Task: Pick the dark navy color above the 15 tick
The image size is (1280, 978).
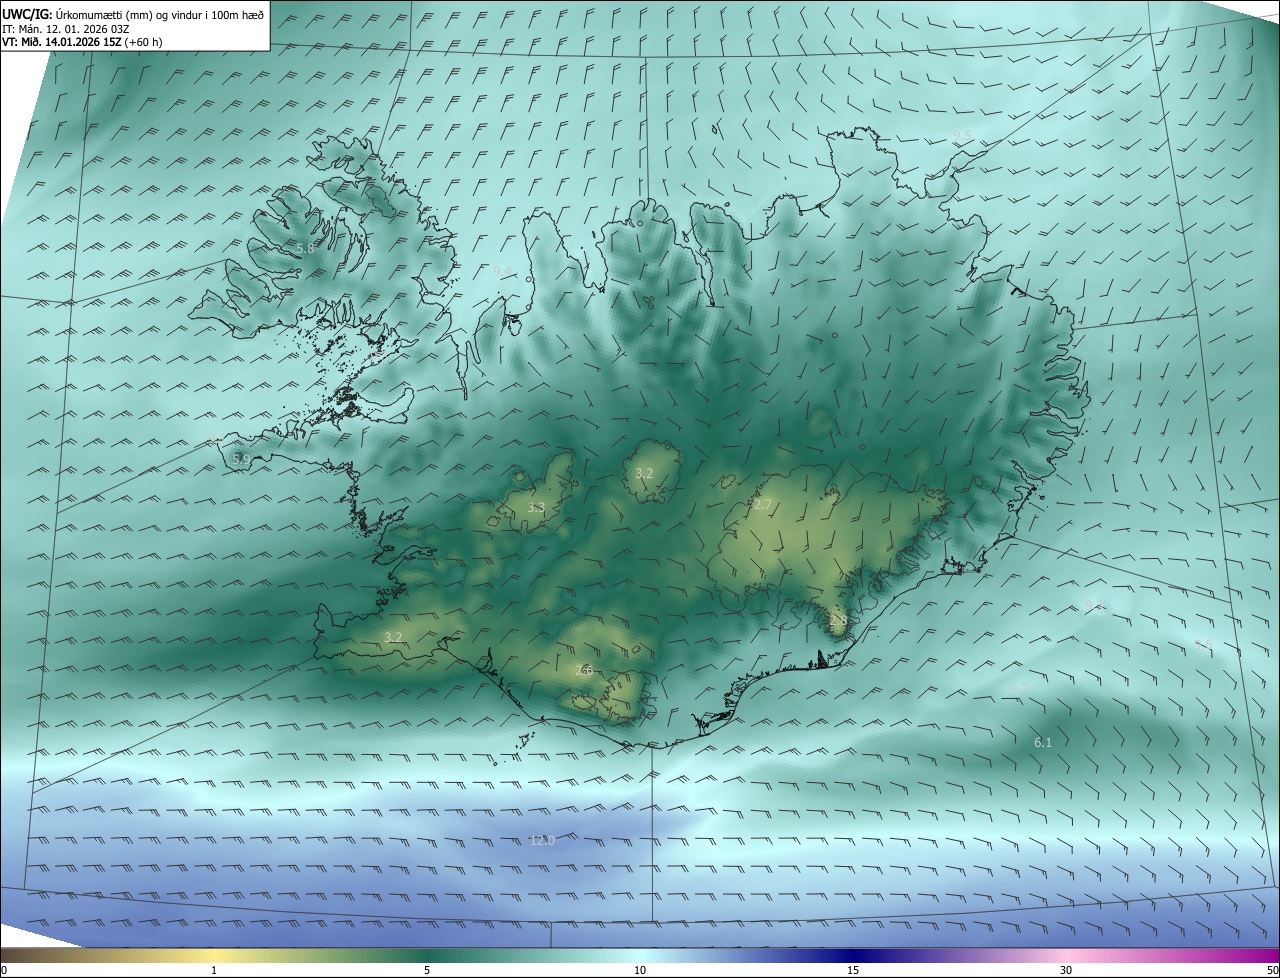Action: [x=853, y=955]
